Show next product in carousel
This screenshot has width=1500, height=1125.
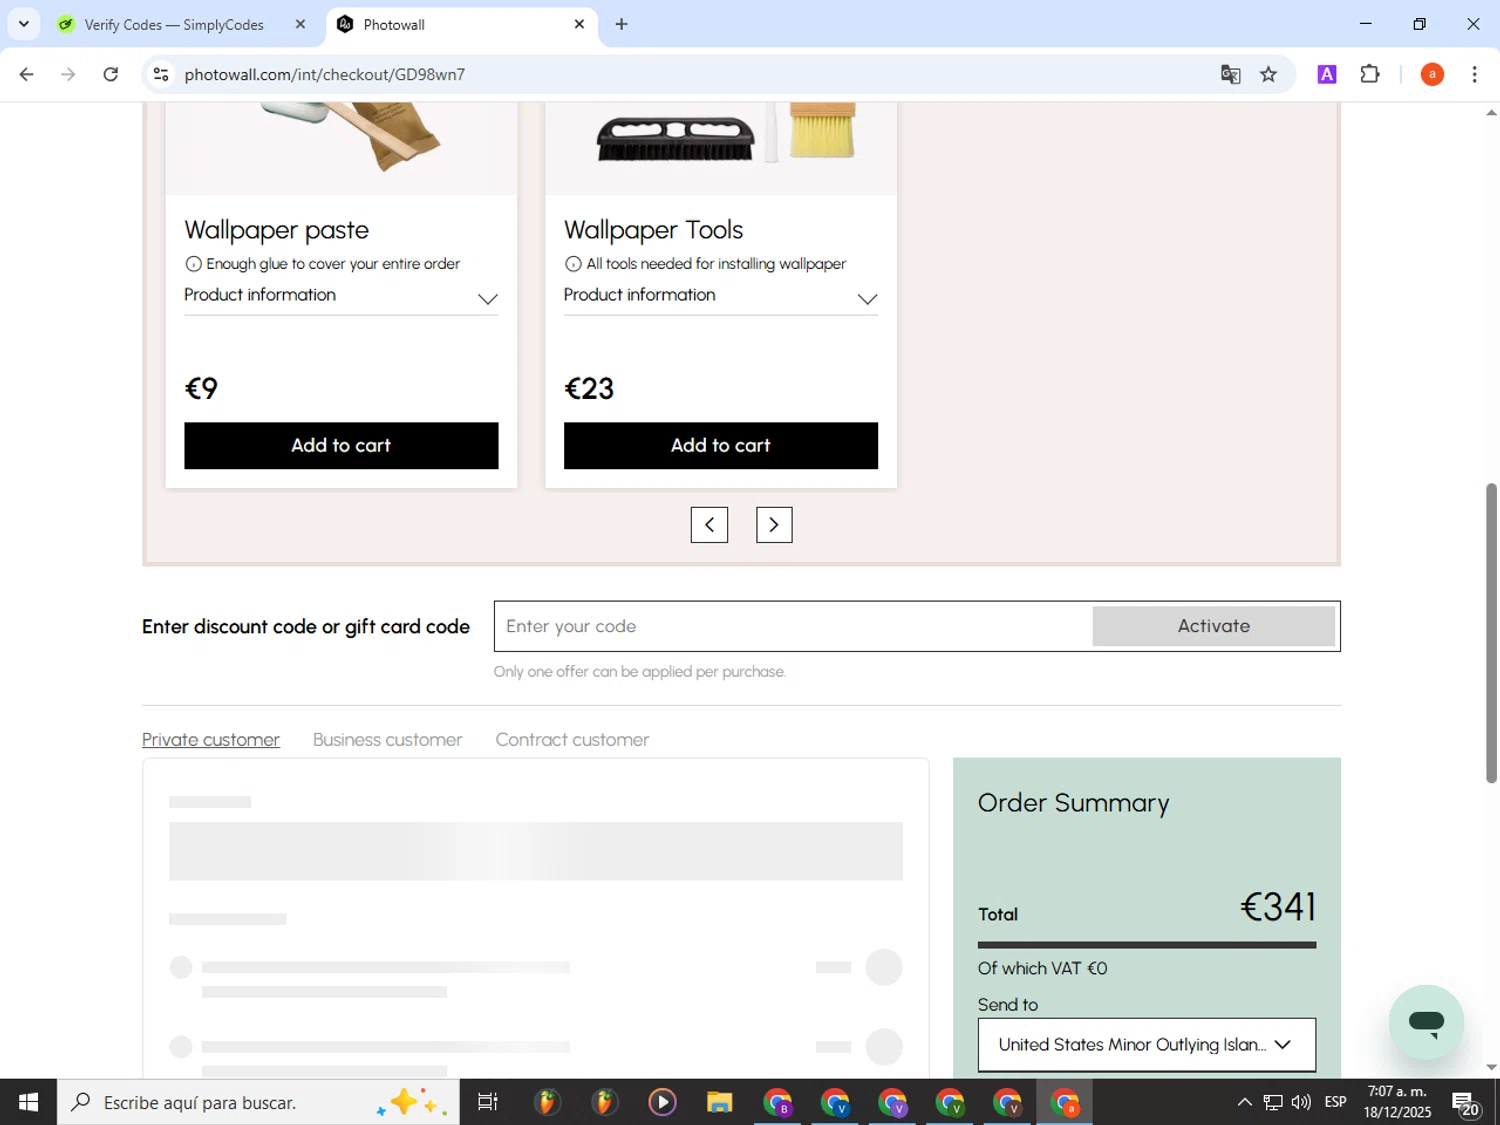(x=774, y=525)
